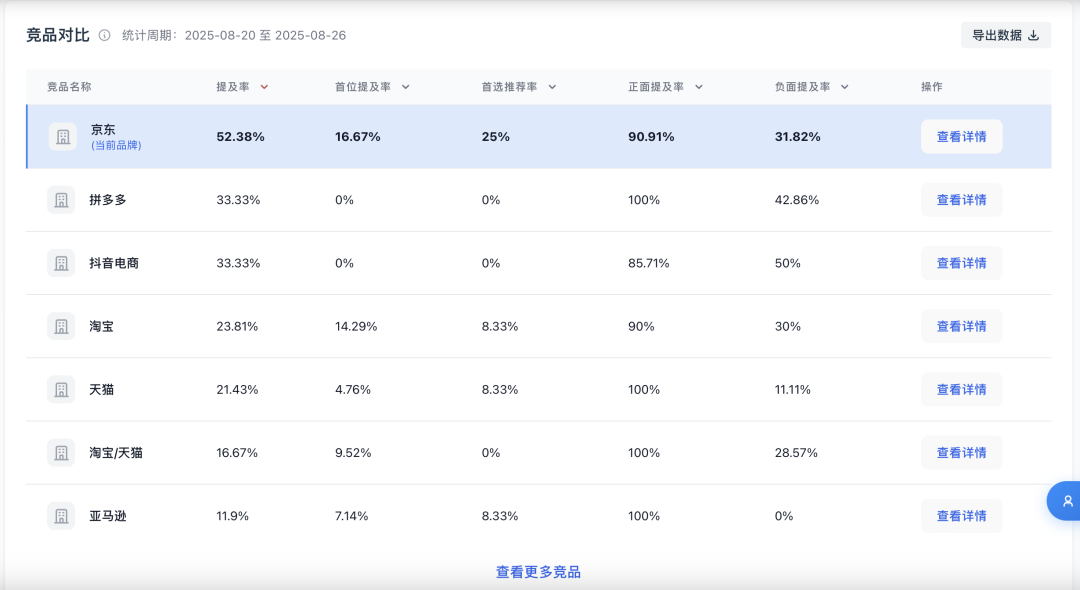Click the building icon next to 淘宝
1080x590 pixels.
pyautogui.click(x=61, y=326)
